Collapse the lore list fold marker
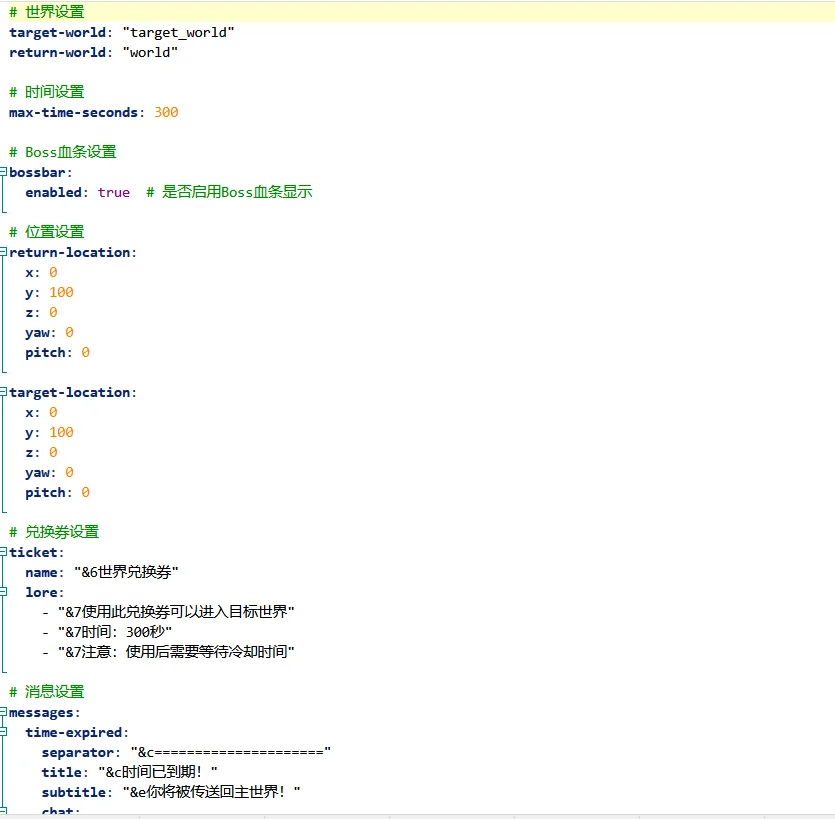Image resolution: width=835 pixels, height=819 pixels. (x=3, y=591)
